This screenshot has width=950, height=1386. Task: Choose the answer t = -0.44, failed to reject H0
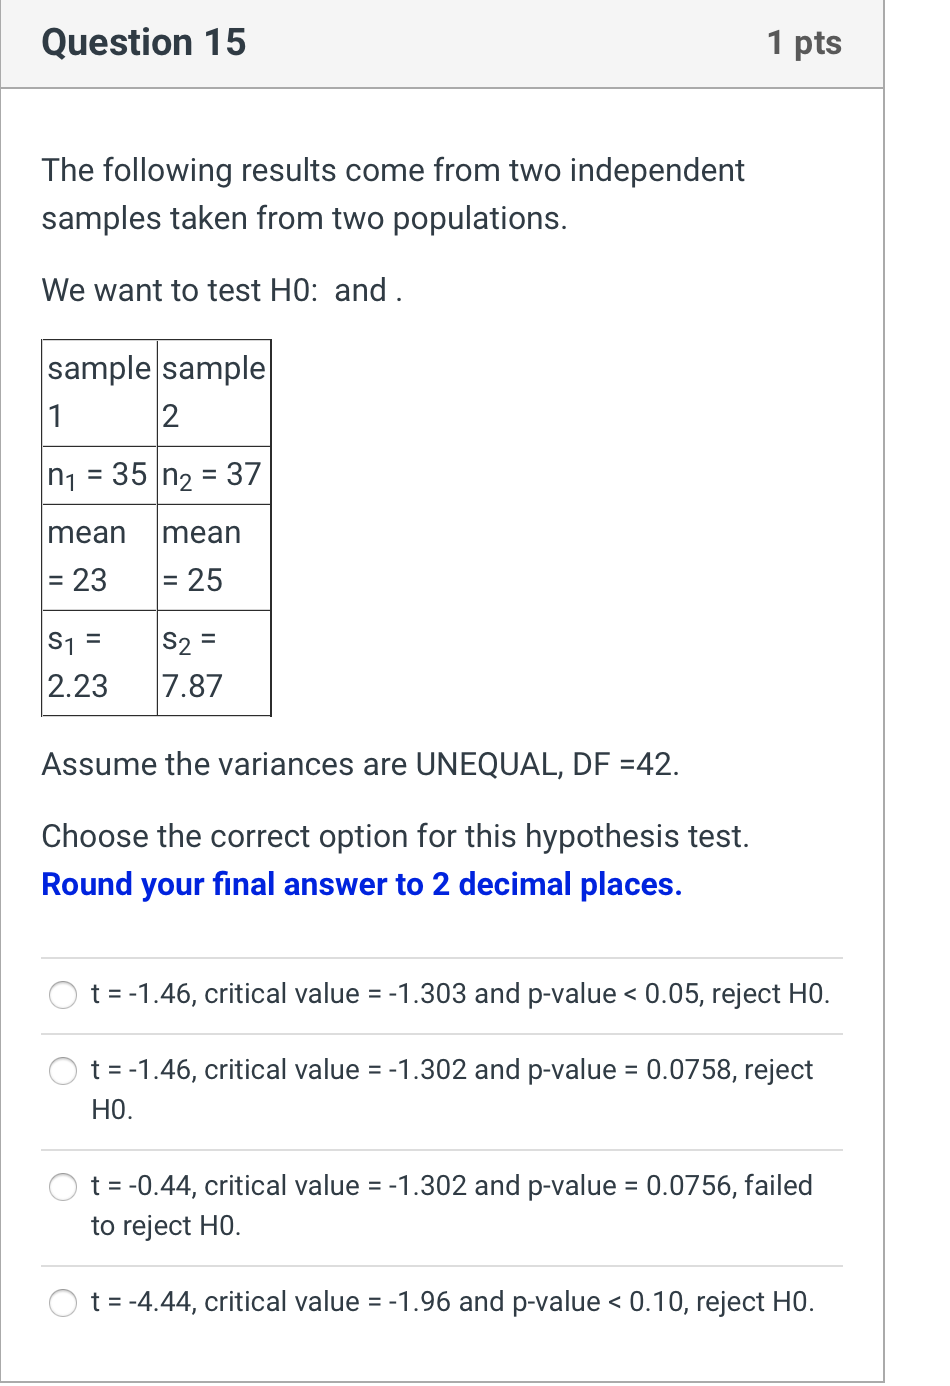point(63,1187)
